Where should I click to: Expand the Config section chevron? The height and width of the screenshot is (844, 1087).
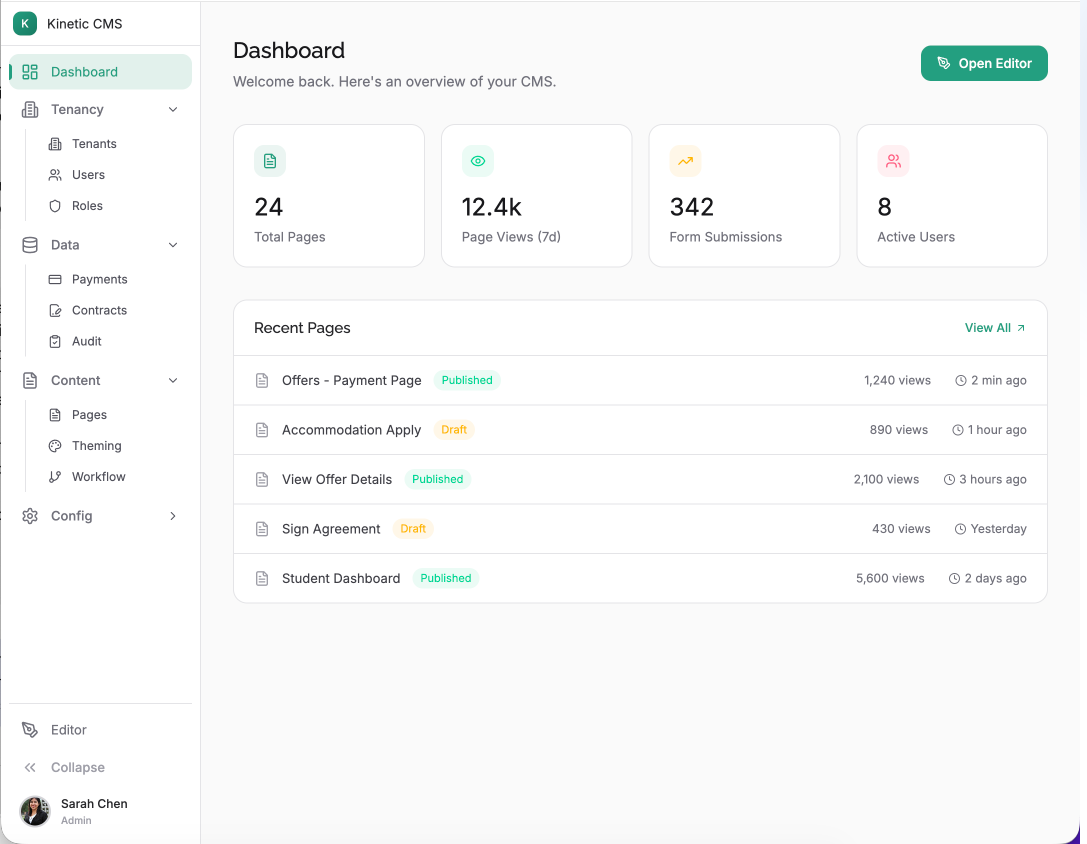pyautogui.click(x=173, y=516)
